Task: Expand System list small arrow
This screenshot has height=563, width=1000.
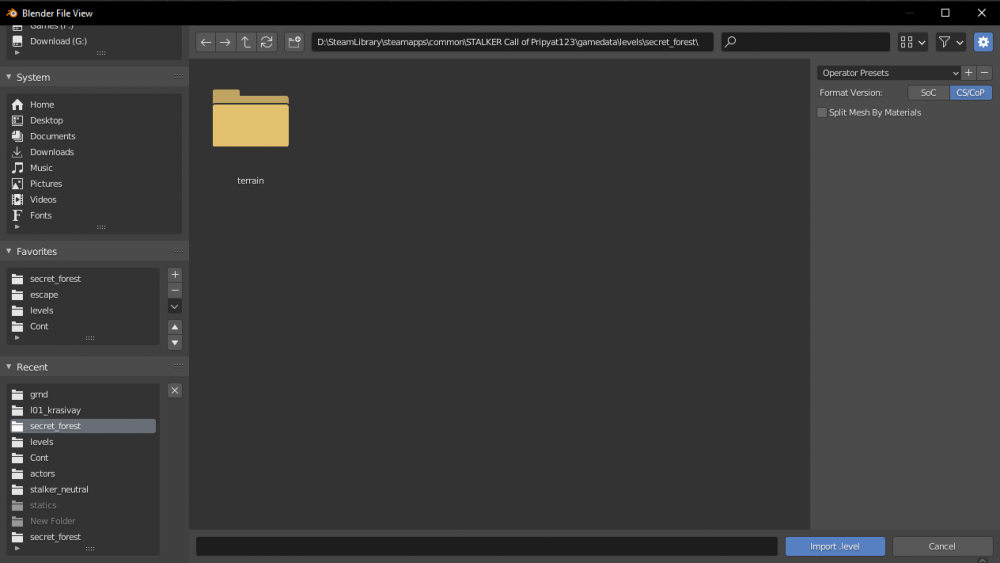Action: pos(17,227)
